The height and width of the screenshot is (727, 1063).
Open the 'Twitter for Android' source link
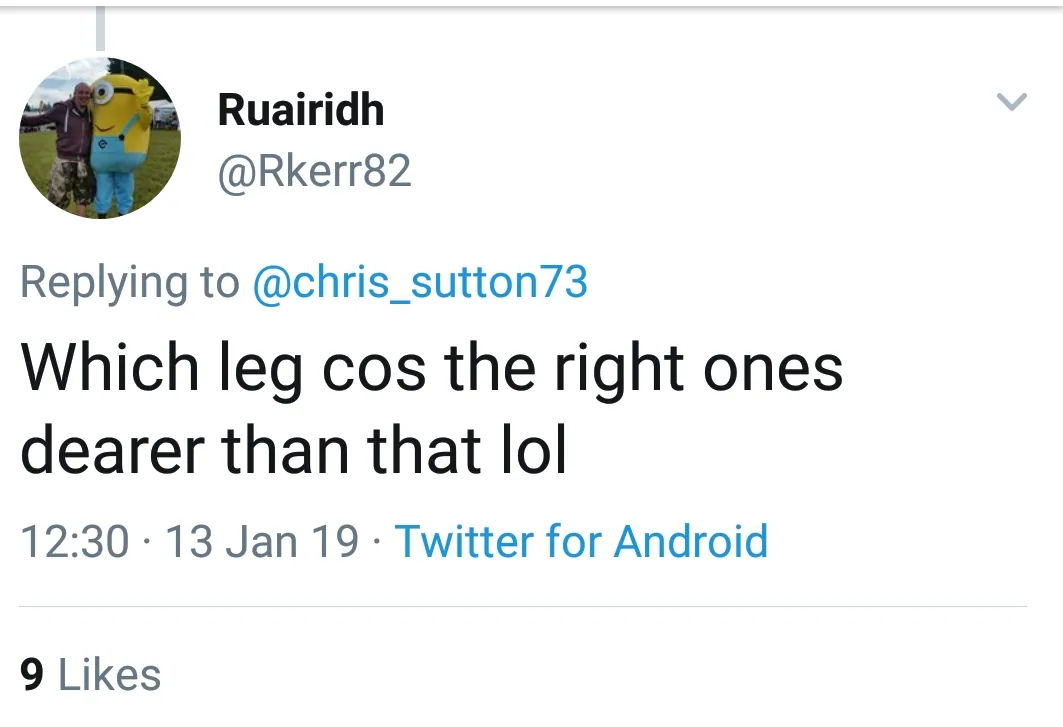click(581, 542)
